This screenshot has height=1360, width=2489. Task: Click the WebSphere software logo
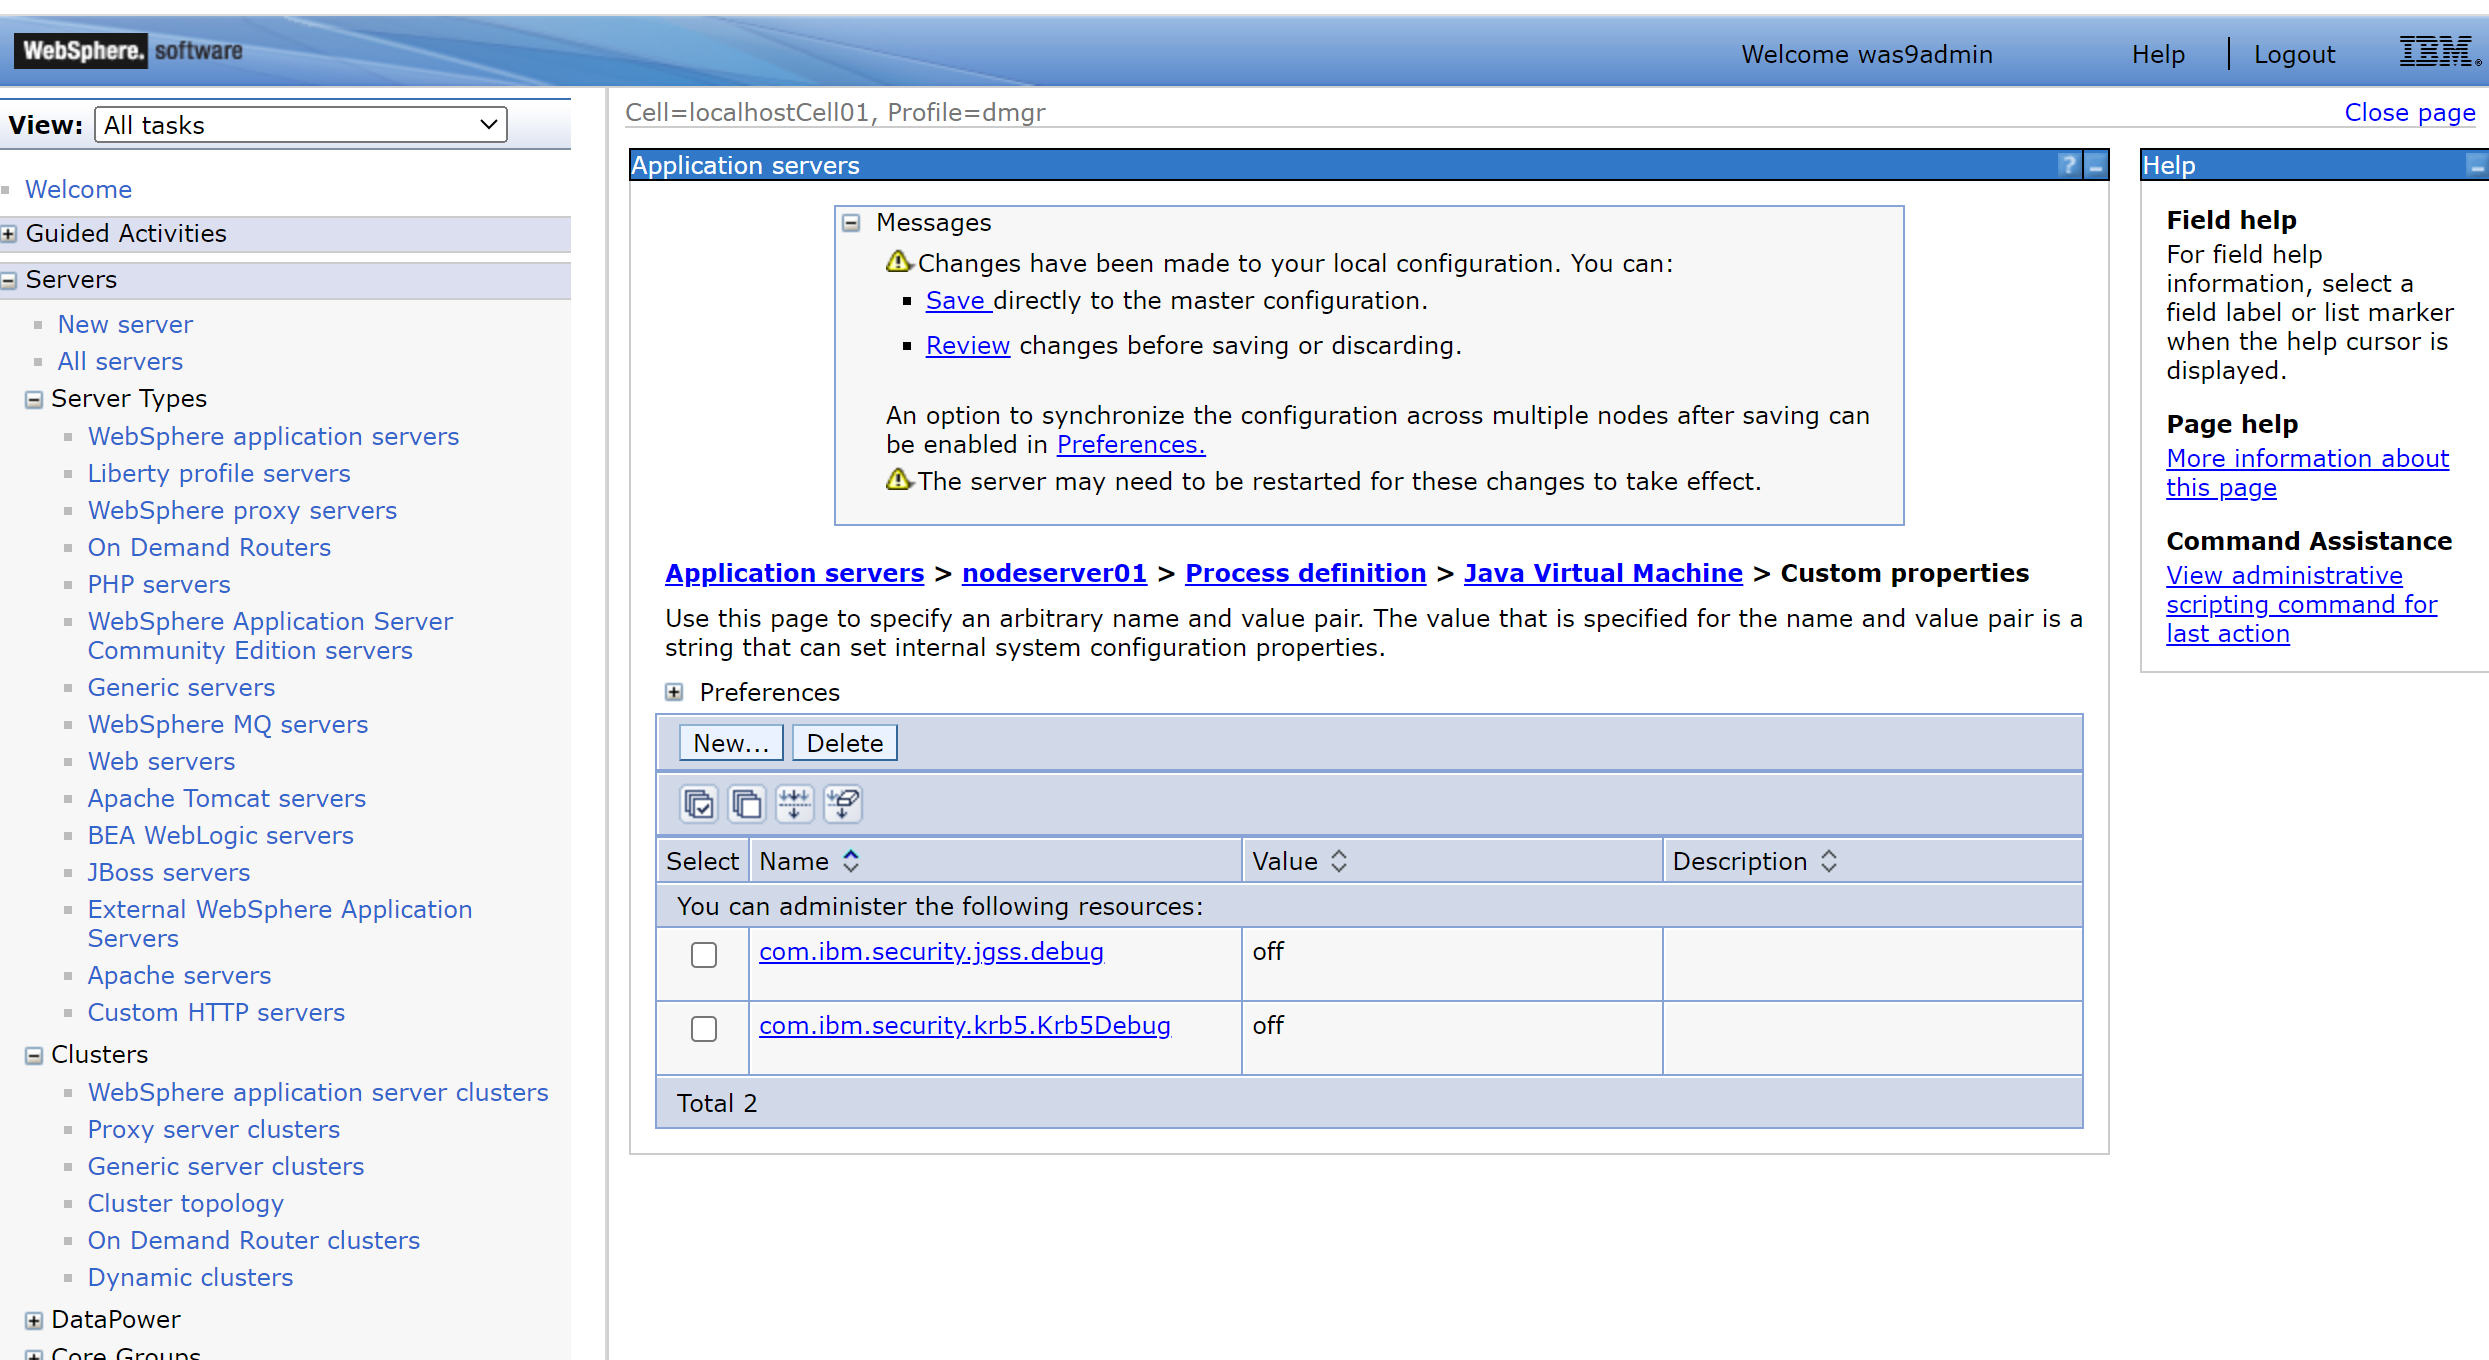(x=130, y=50)
